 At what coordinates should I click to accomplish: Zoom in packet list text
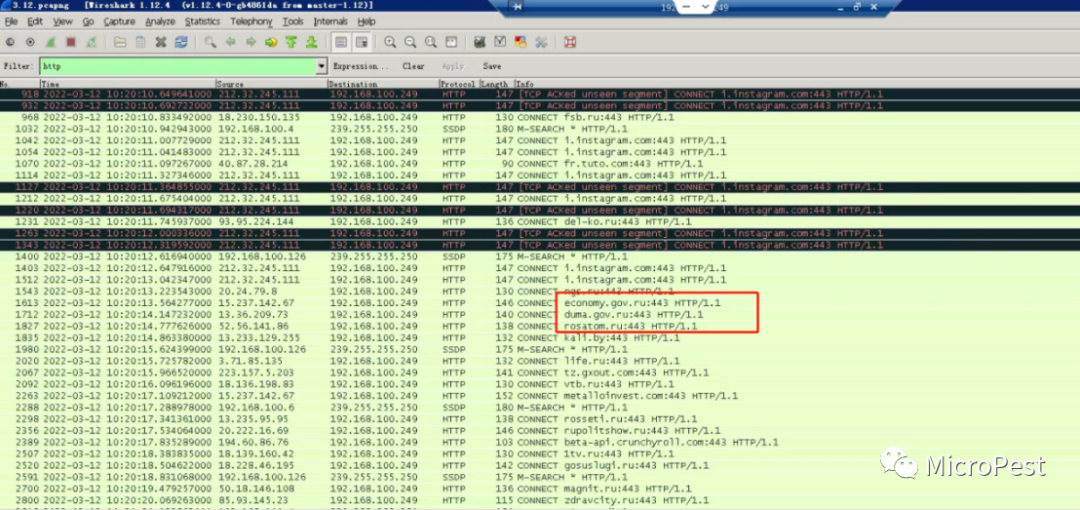click(390, 43)
